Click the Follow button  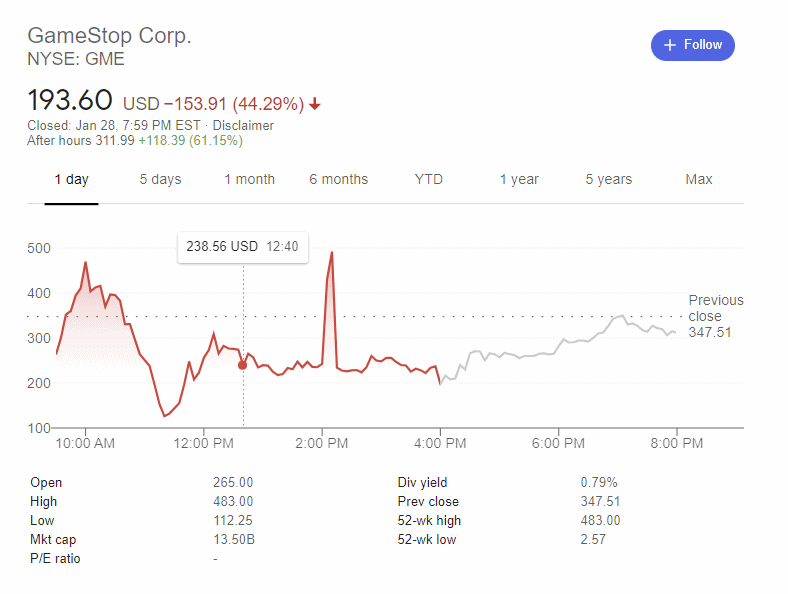pos(693,45)
